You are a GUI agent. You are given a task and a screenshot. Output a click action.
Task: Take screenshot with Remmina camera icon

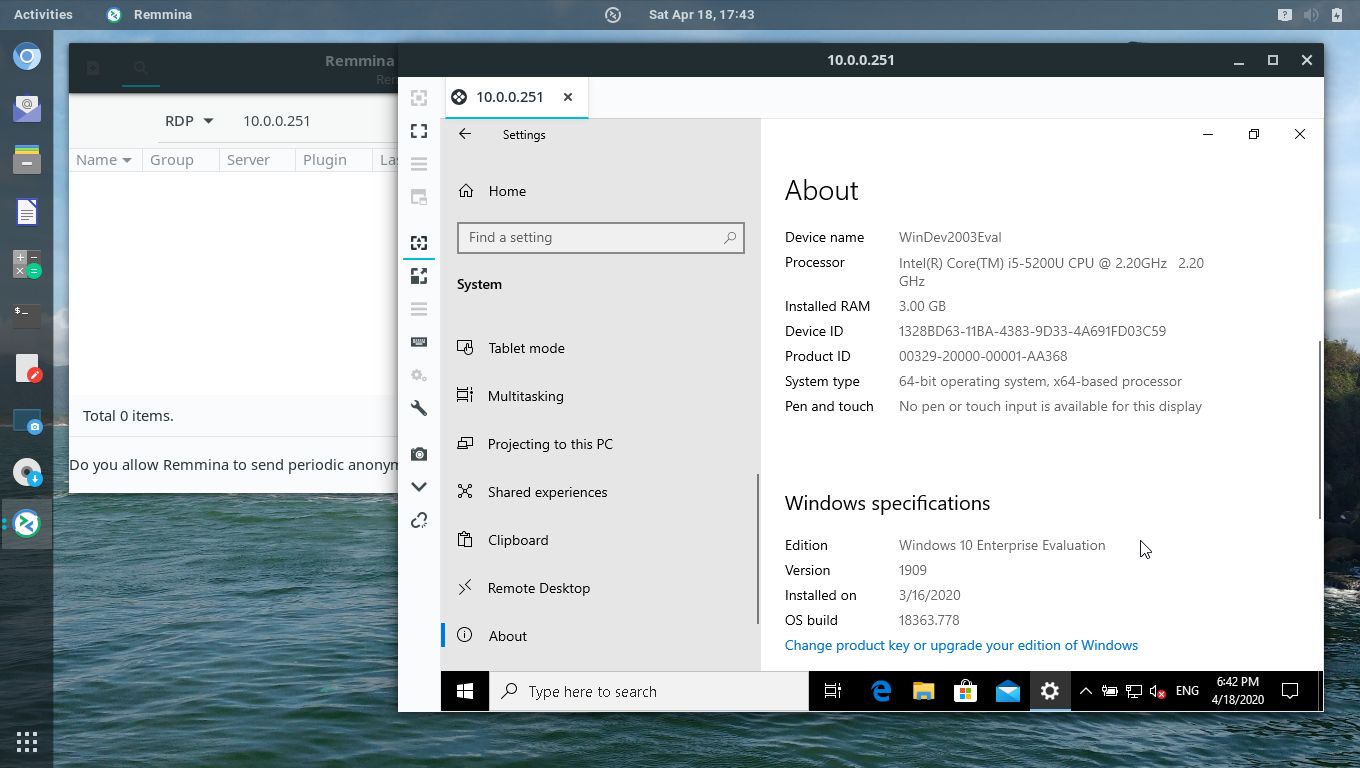419,454
